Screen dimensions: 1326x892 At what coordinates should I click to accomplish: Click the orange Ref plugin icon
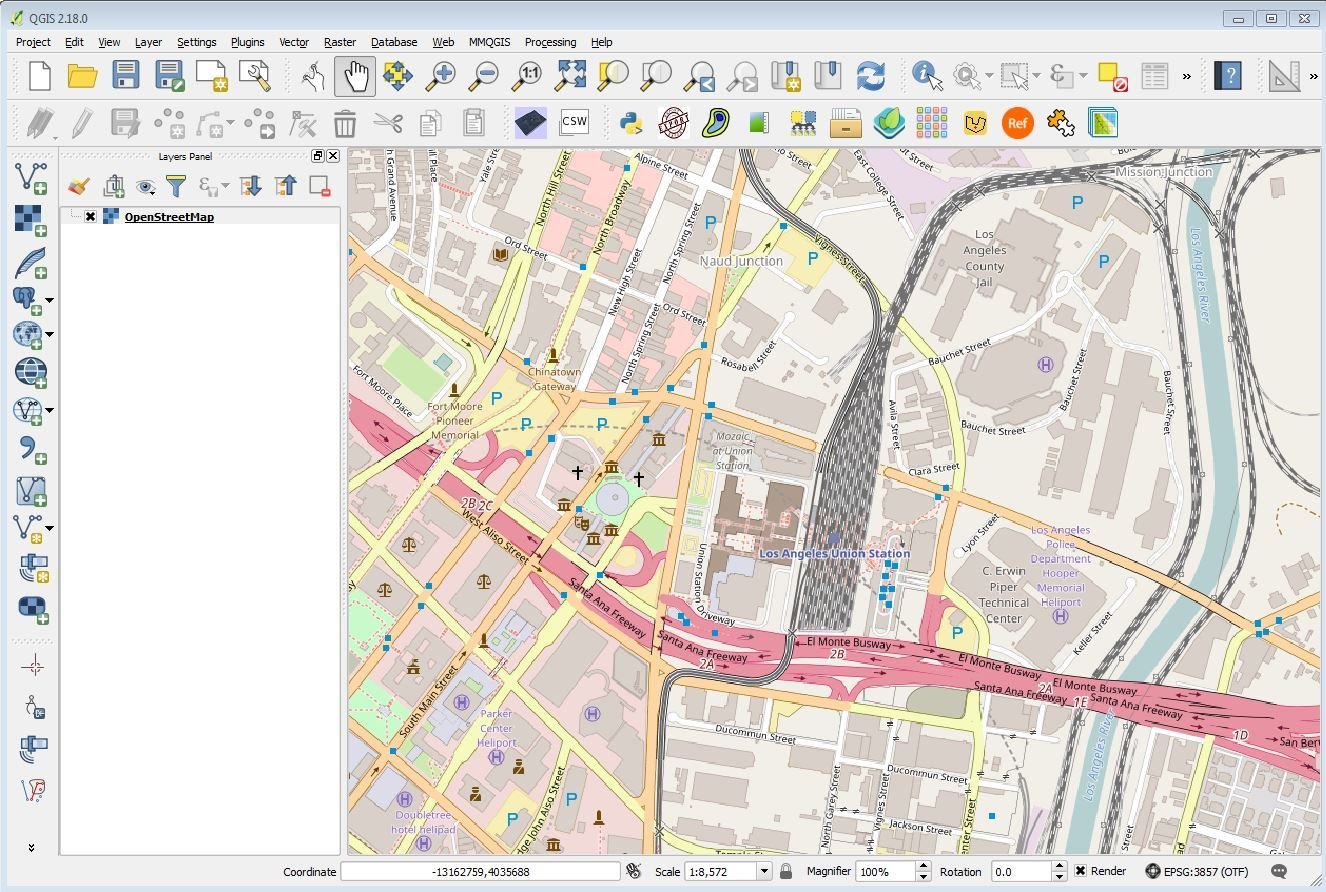[x=1017, y=123]
